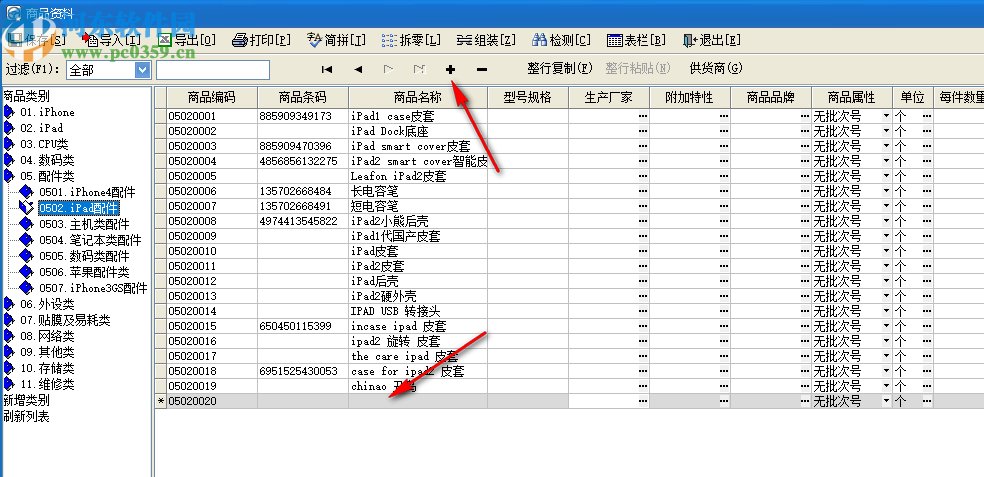Open 商品属性 dropdown in row 05020015
The image size is (984, 477).
pyautogui.click(x=887, y=326)
